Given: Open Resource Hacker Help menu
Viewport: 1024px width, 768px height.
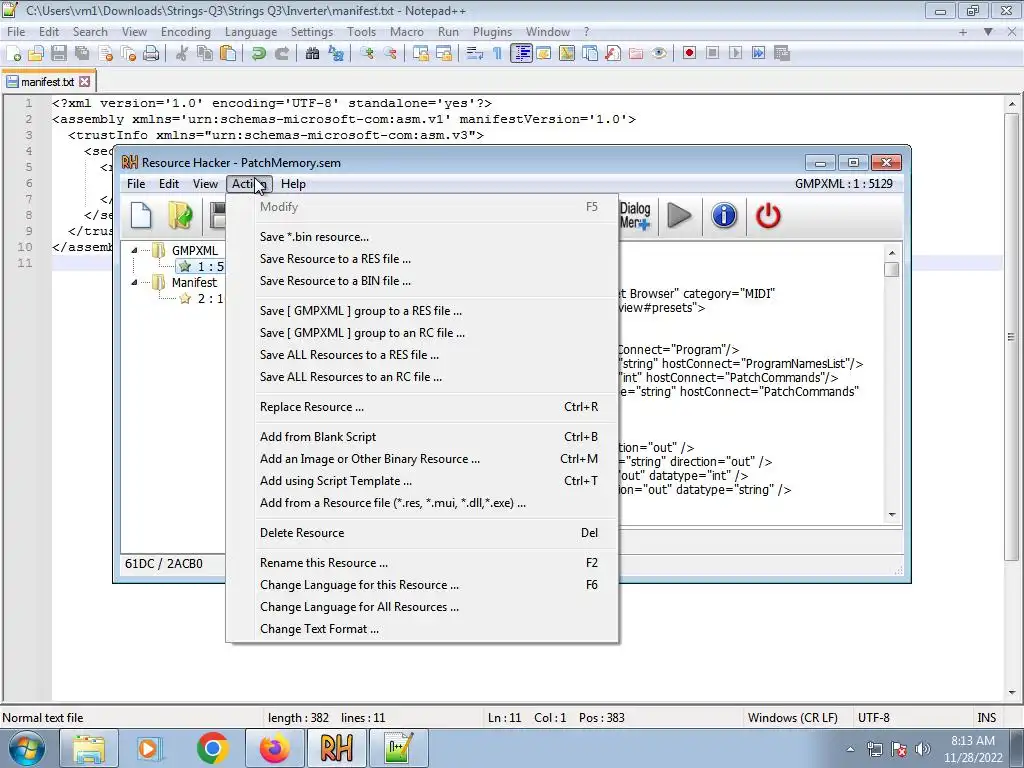Looking at the screenshot, I should tap(293, 184).
